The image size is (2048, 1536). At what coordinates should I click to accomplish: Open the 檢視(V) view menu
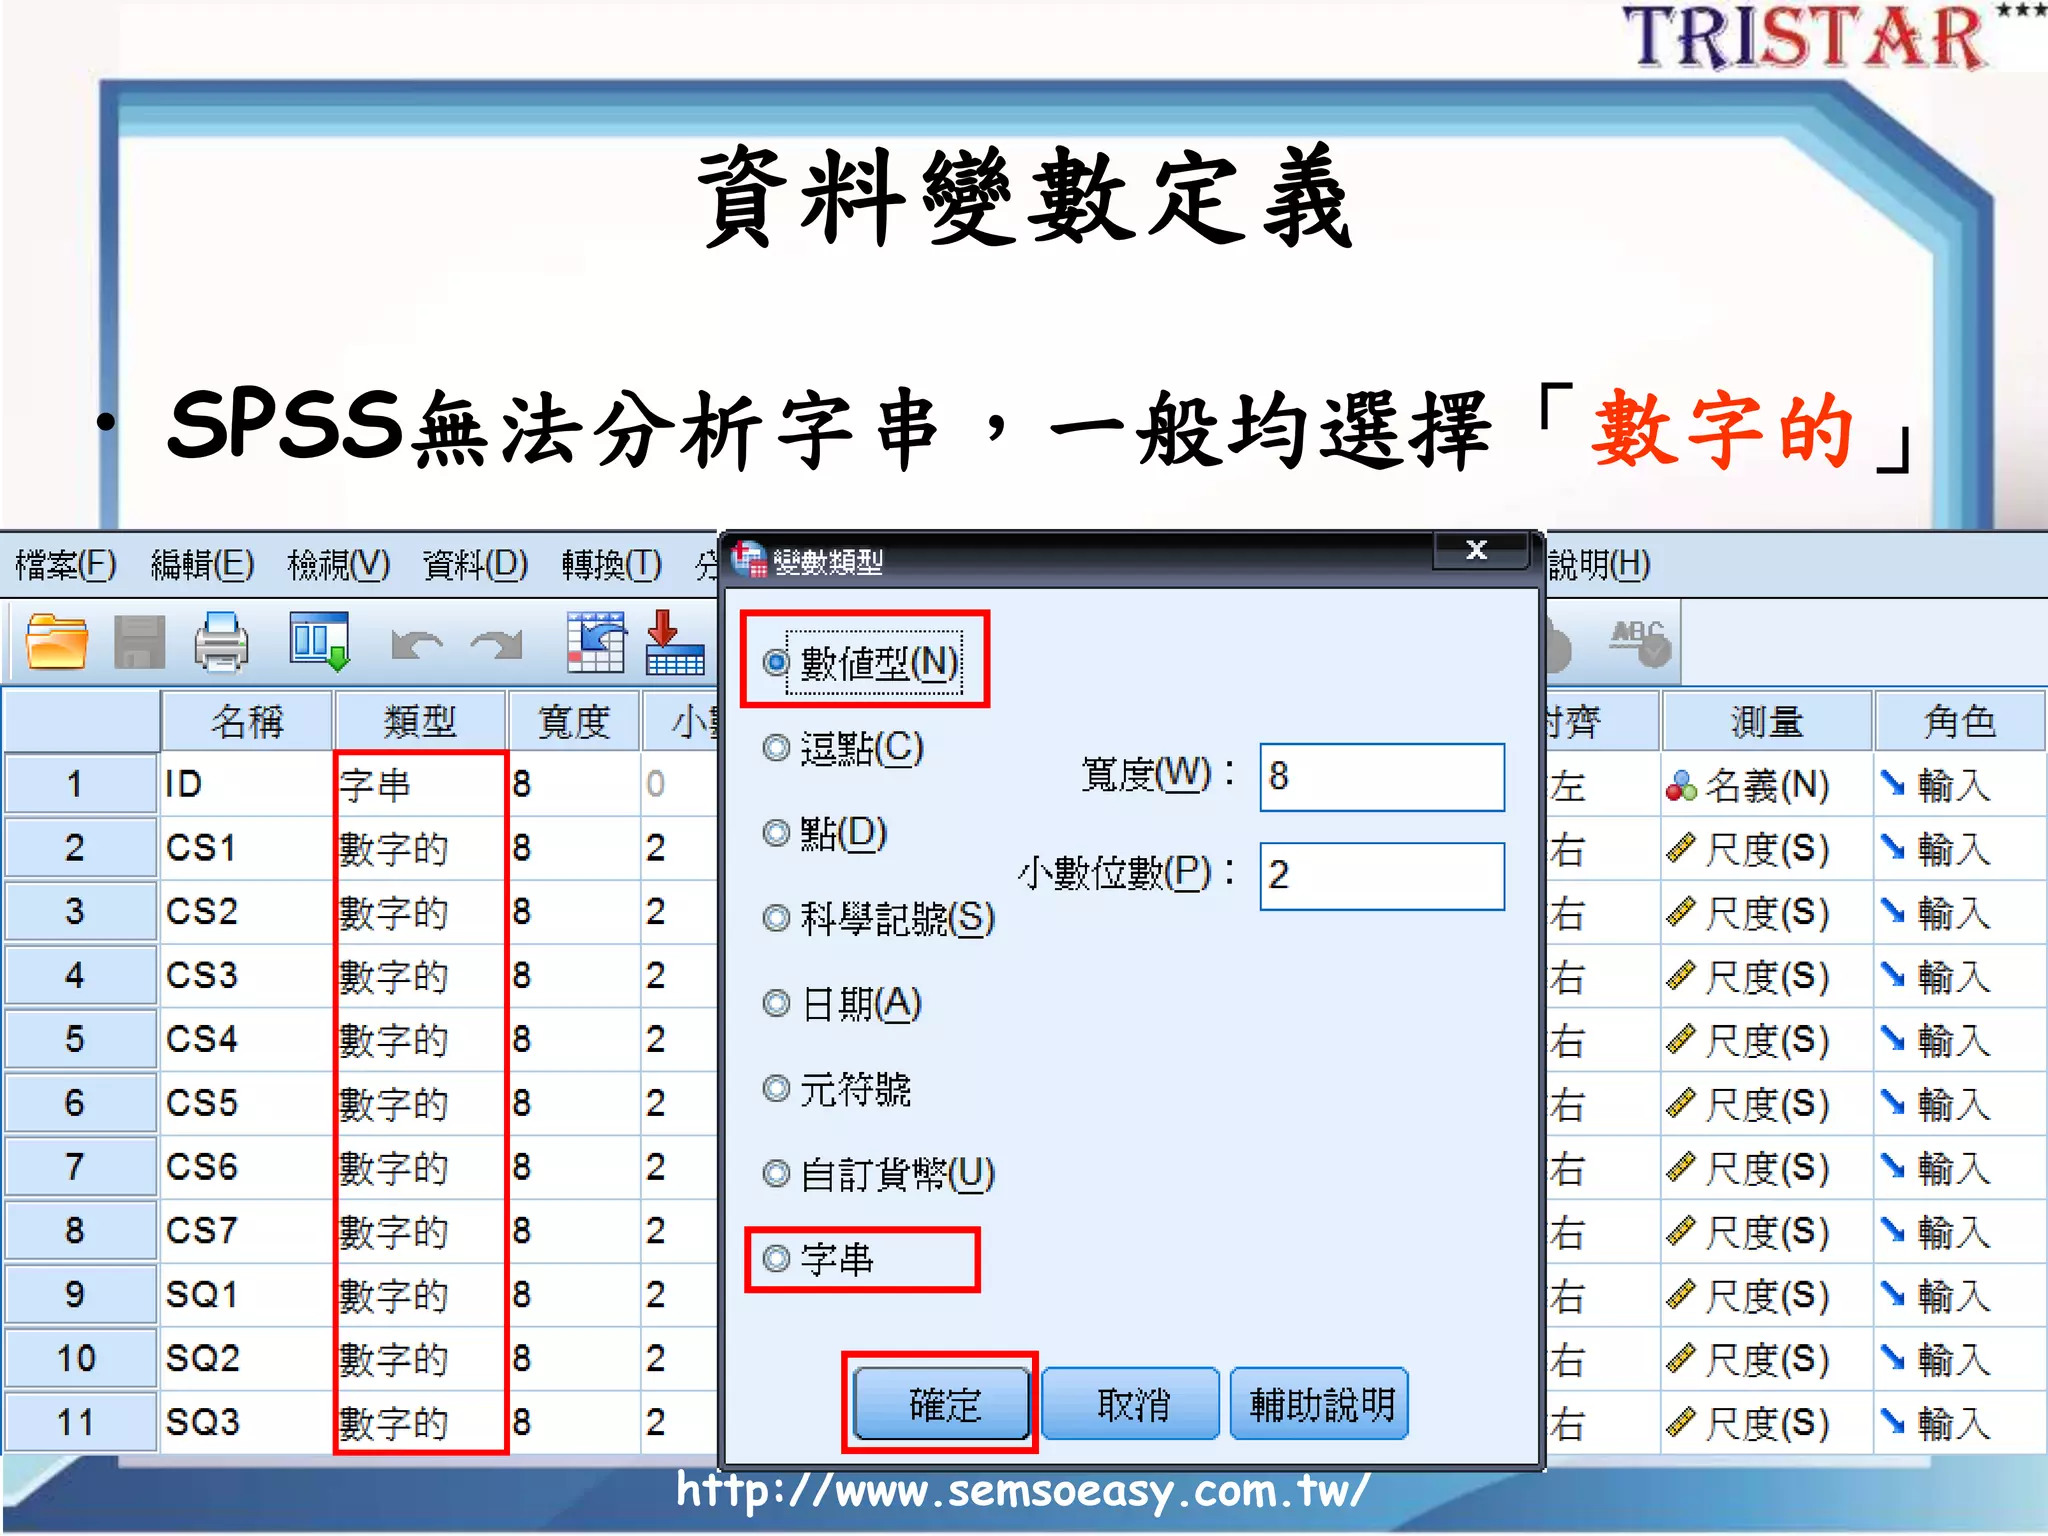338,565
